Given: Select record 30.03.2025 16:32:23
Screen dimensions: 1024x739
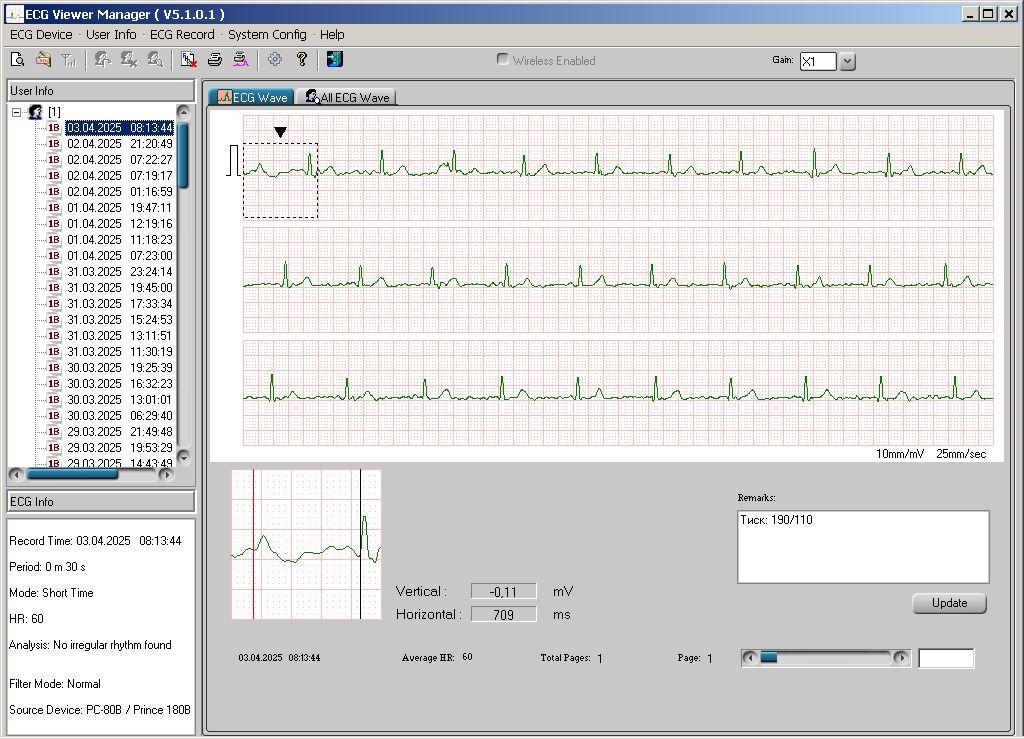Looking at the screenshot, I should click(120, 384).
